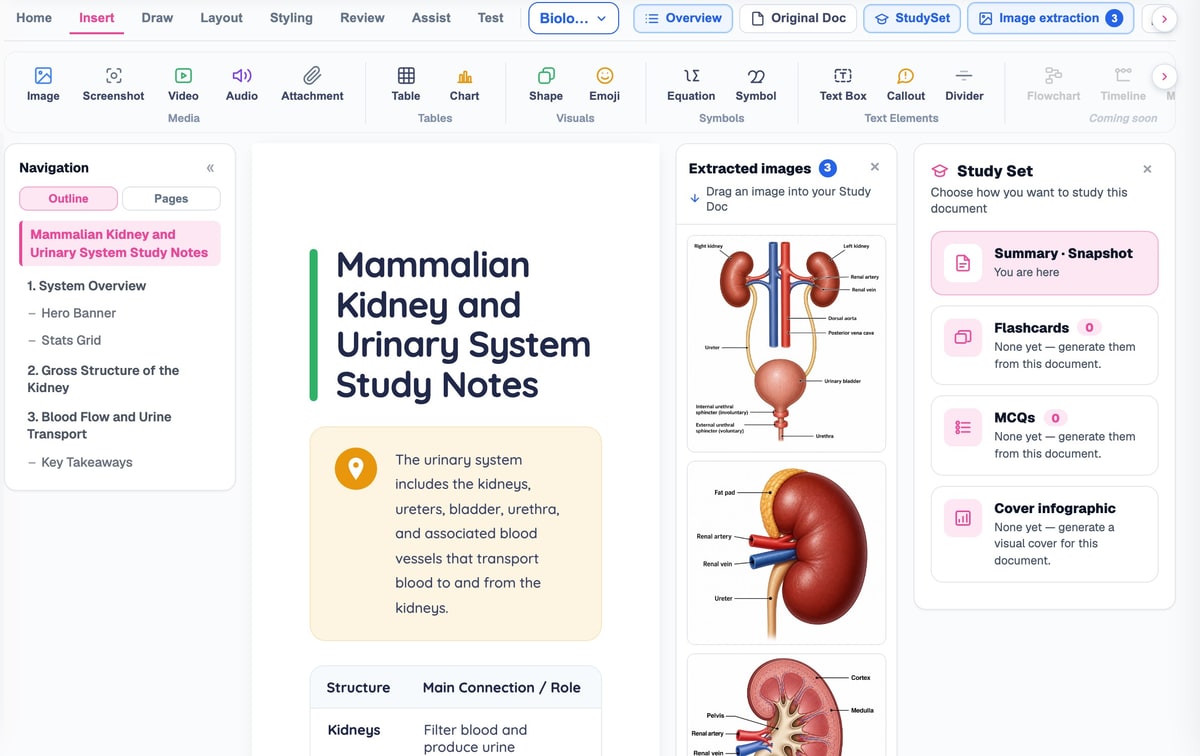
Task: Add a Text Box
Action: (x=843, y=84)
